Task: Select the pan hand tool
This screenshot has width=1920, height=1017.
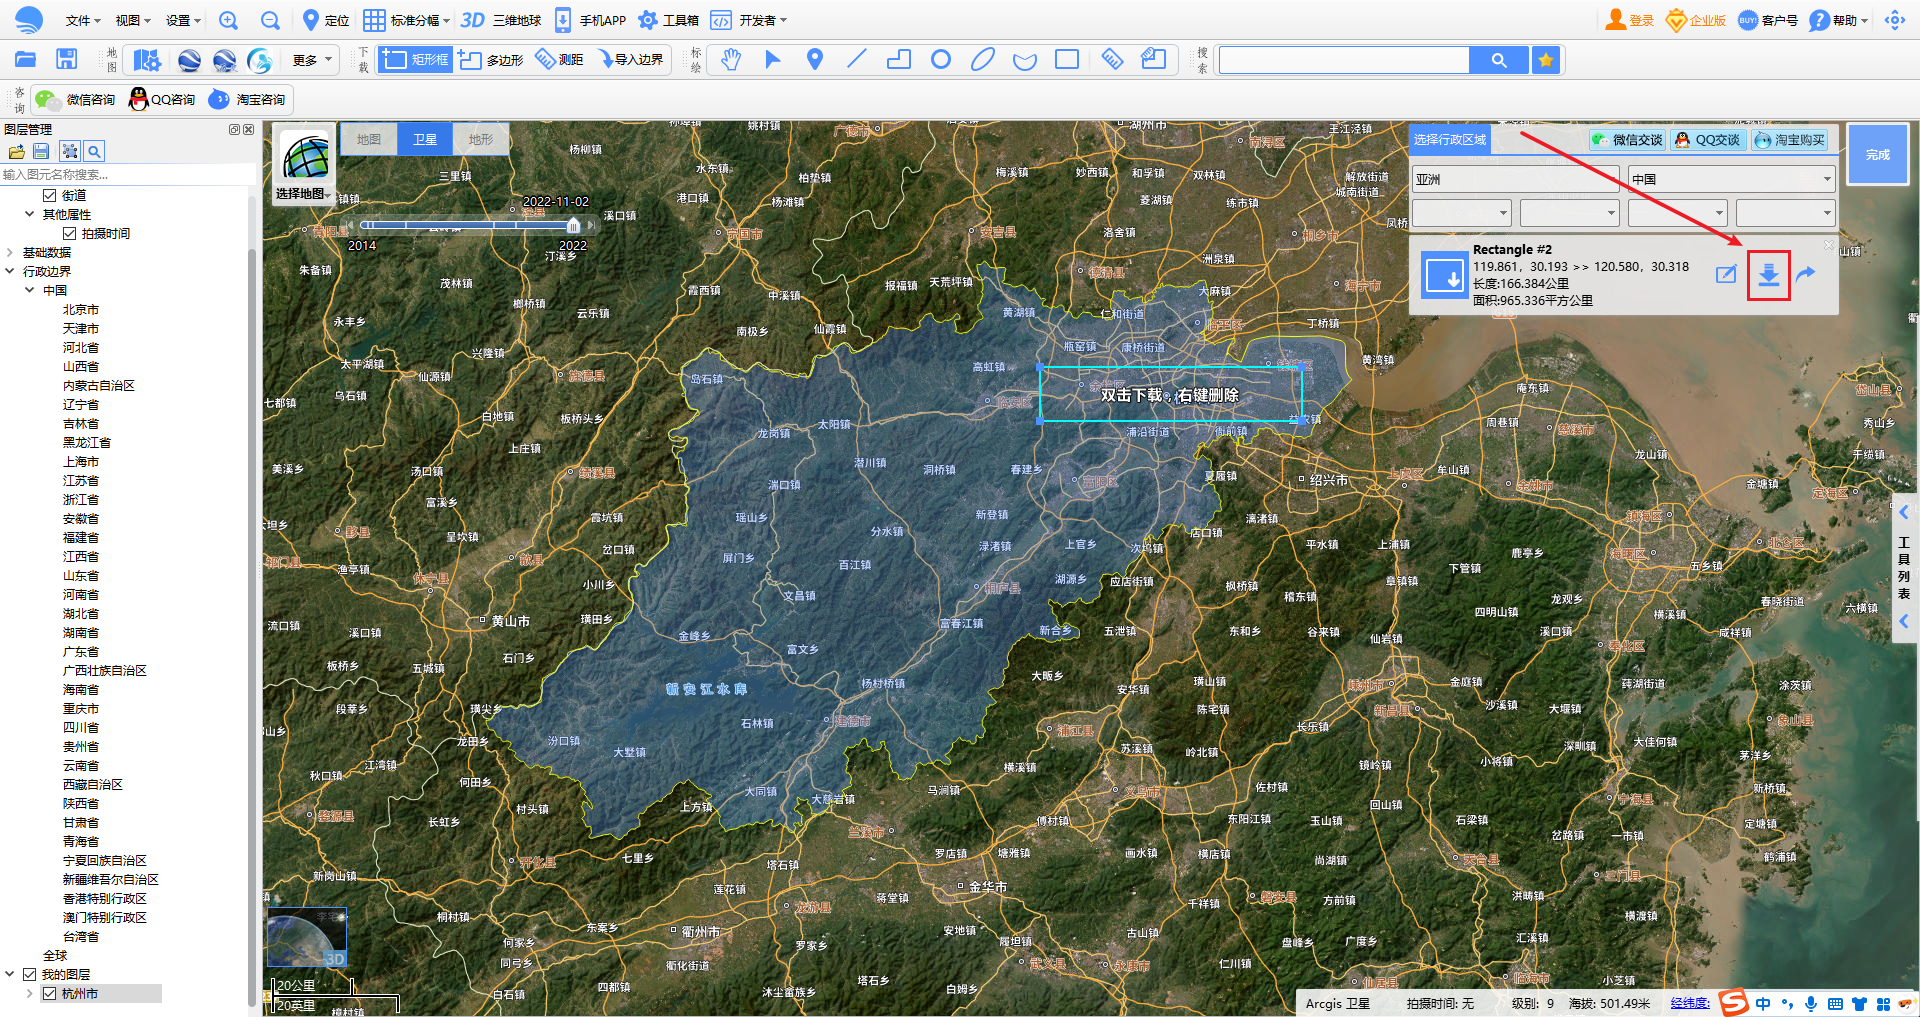Action: point(731,60)
